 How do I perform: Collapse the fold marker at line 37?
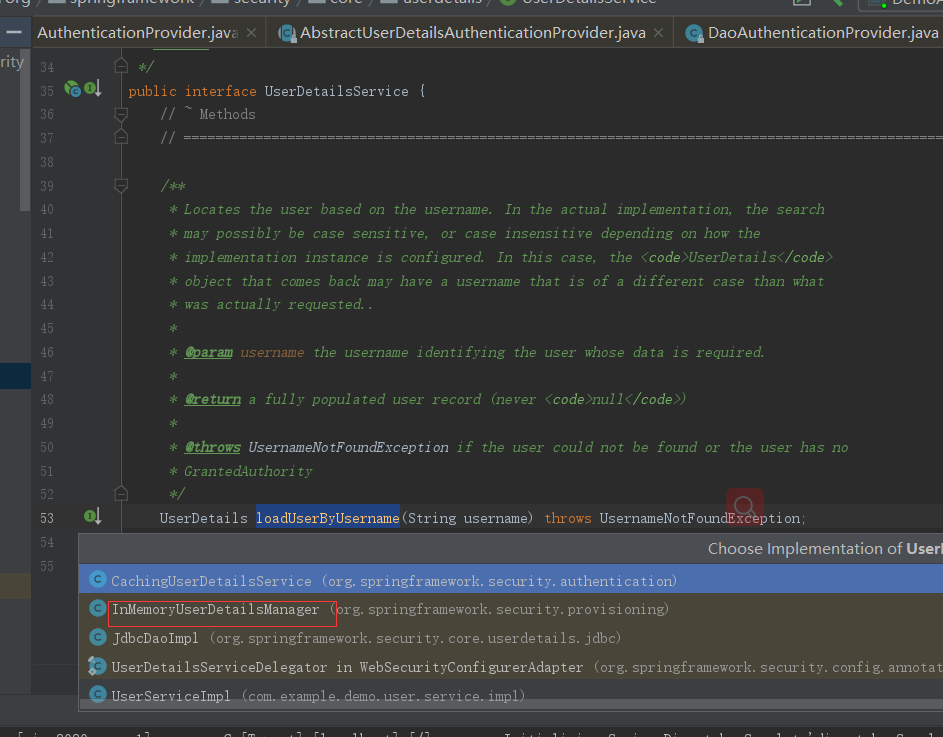pos(121,137)
